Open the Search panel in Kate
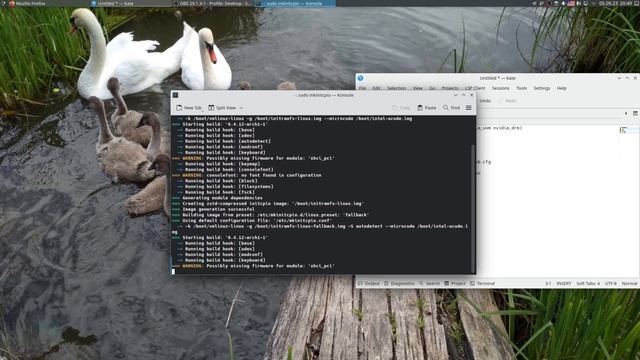Image resolution: width=640 pixels, height=360 pixels. [x=429, y=283]
